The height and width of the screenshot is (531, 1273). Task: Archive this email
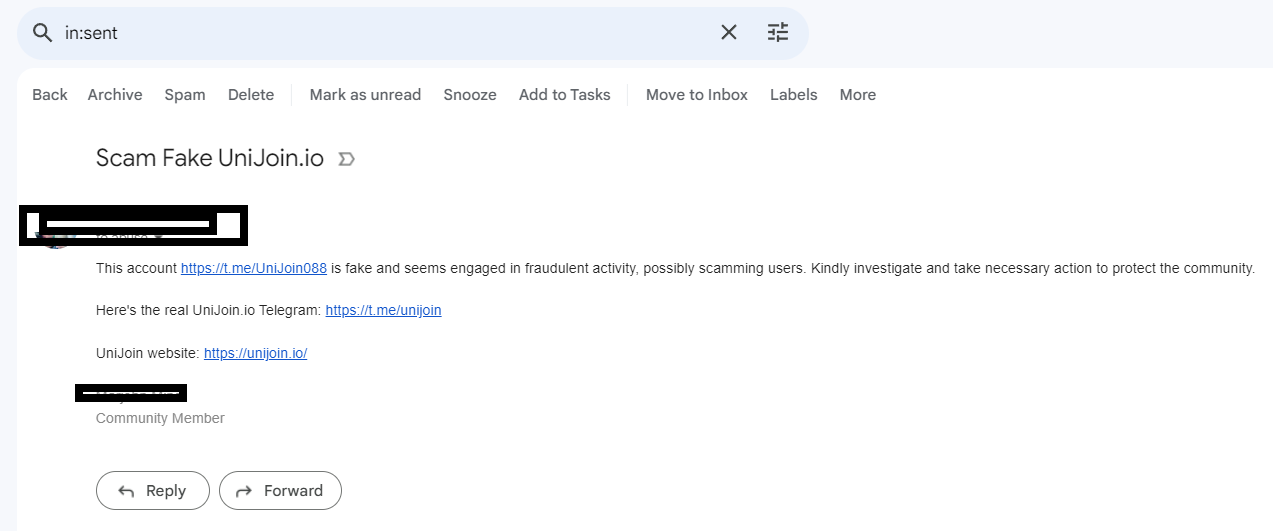pyautogui.click(x=115, y=95)
